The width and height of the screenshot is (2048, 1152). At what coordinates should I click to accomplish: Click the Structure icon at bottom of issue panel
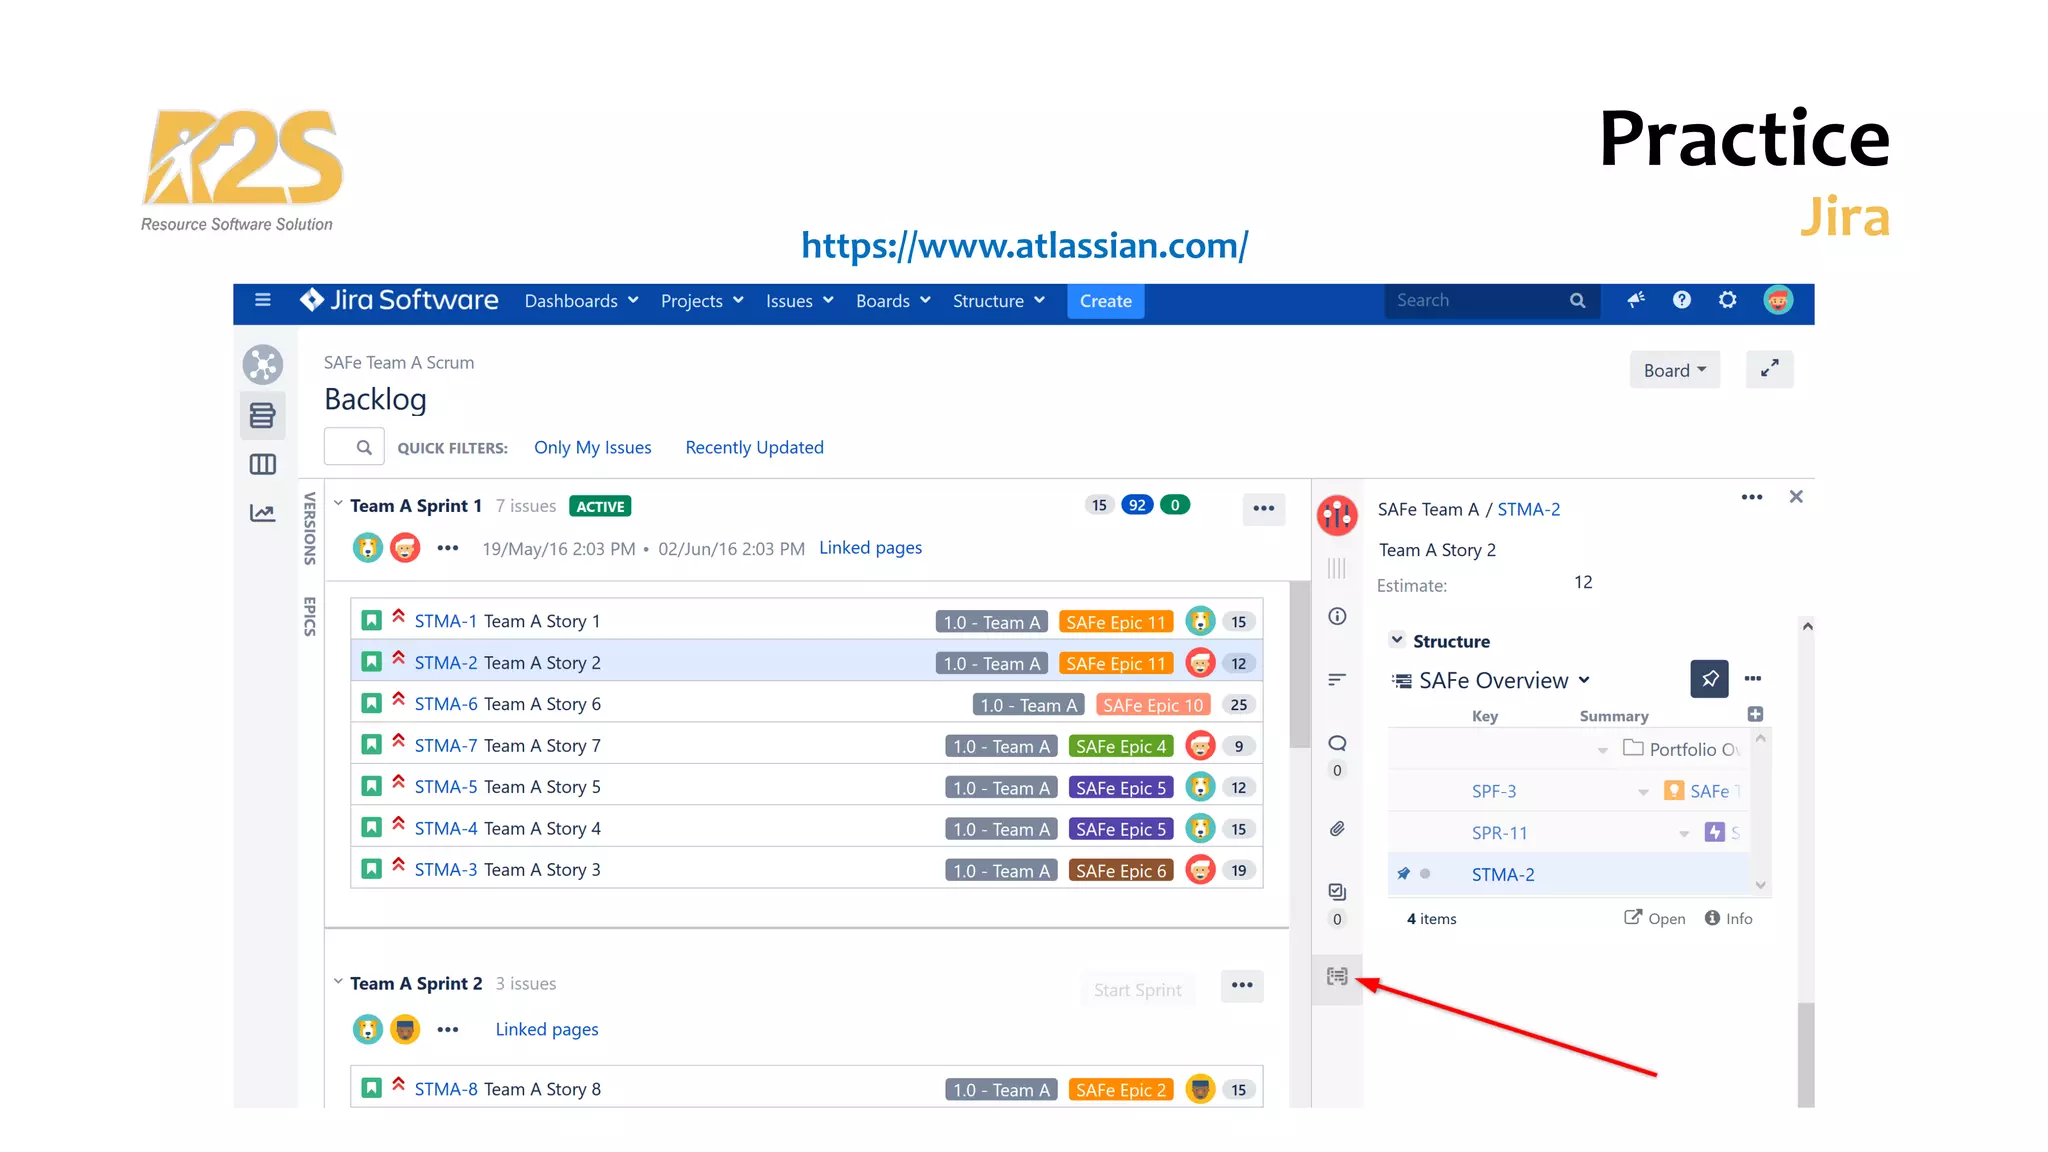pos(1337,976)
